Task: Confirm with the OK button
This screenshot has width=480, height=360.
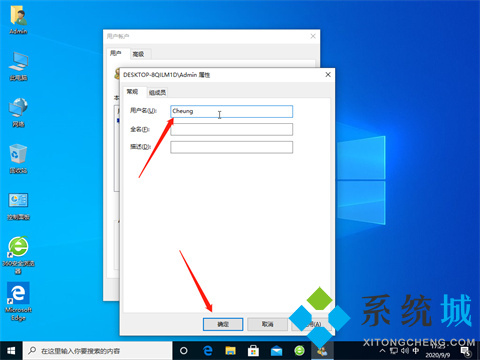Action: point(223,324)
